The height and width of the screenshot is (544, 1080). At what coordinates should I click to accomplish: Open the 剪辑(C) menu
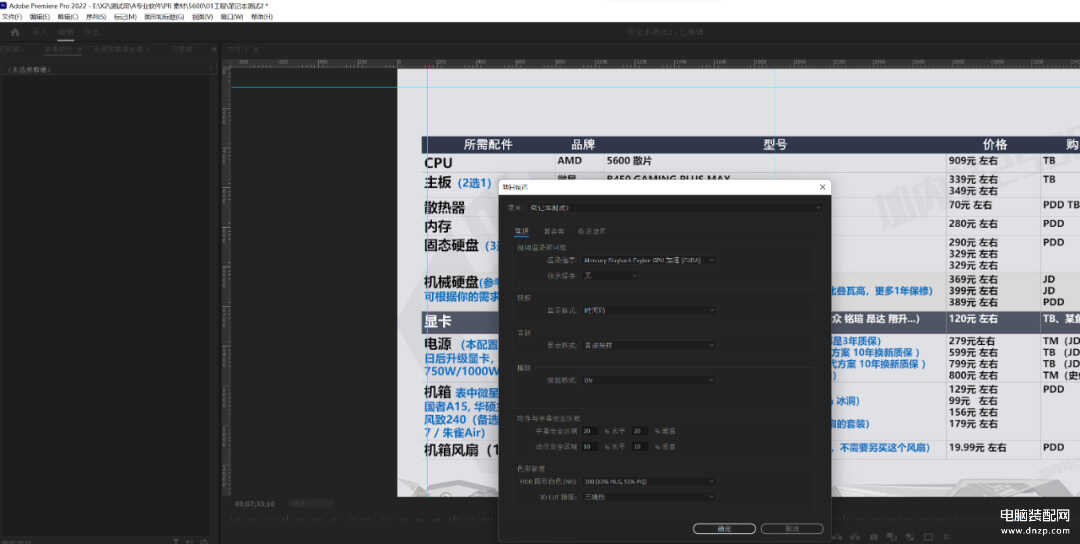[68, 17]
